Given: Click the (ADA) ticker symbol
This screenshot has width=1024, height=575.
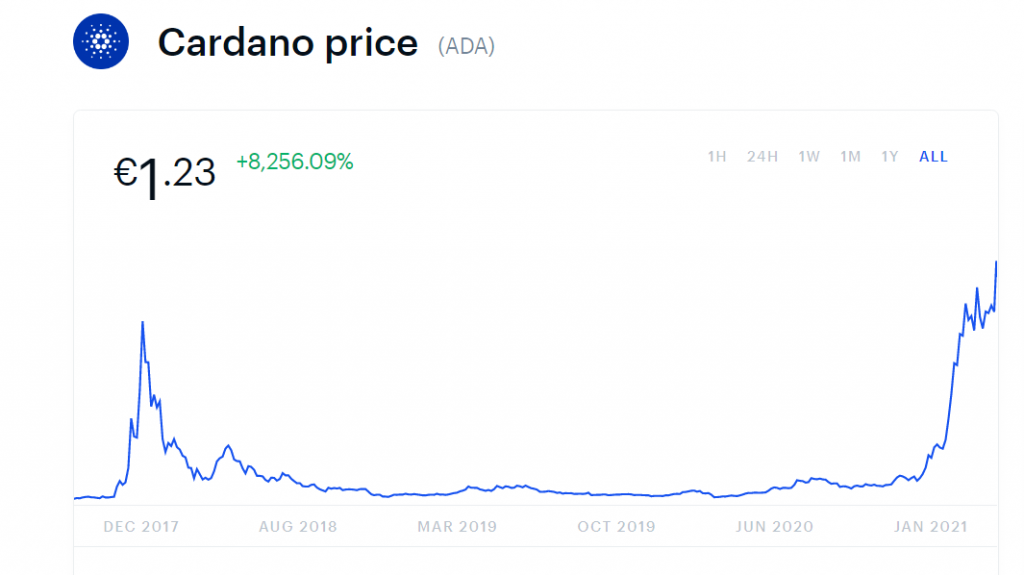Looking at the screenshot, I should coord(466,46).
